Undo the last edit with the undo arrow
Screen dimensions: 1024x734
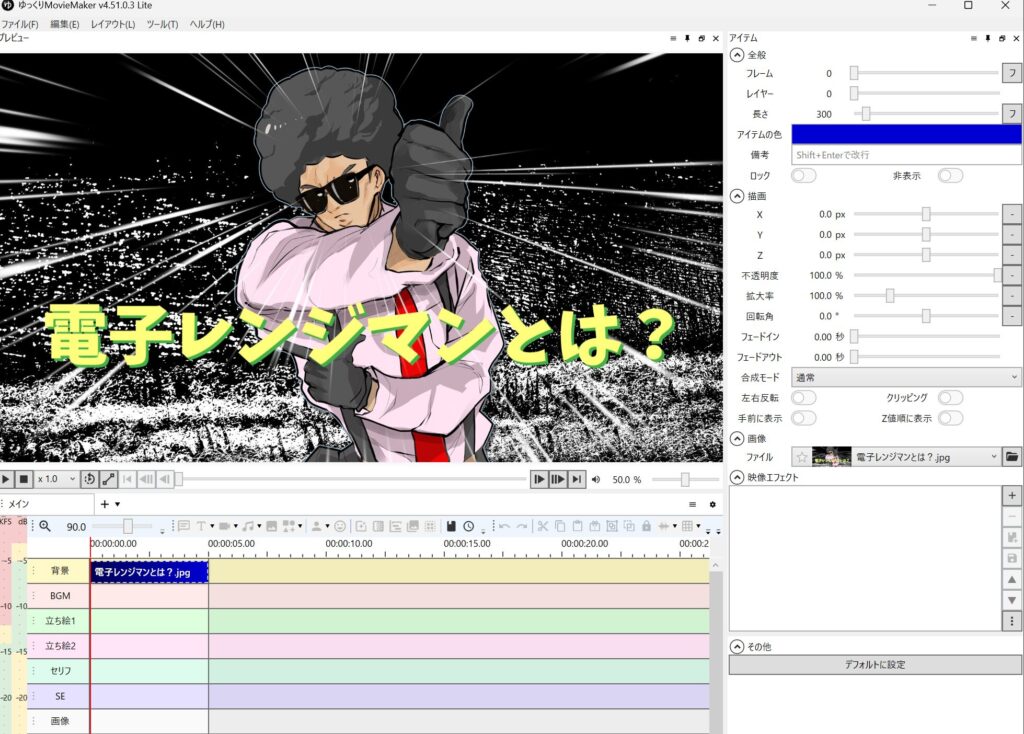pos(504,525)
